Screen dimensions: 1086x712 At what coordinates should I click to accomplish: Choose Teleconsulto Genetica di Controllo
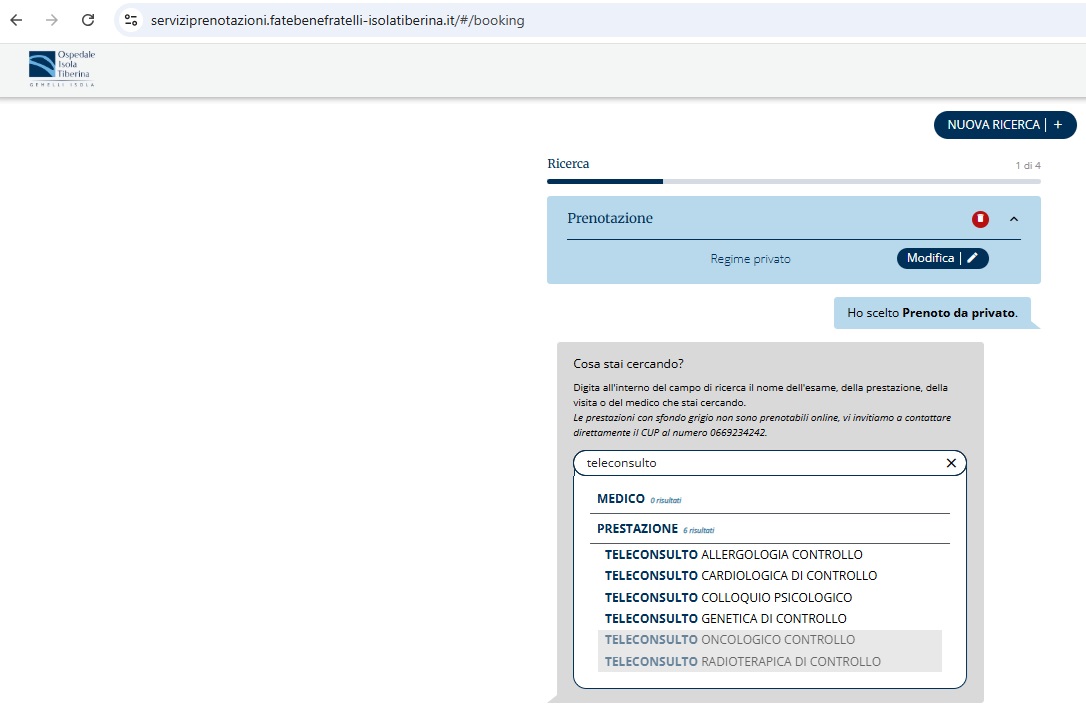point(725,618)
